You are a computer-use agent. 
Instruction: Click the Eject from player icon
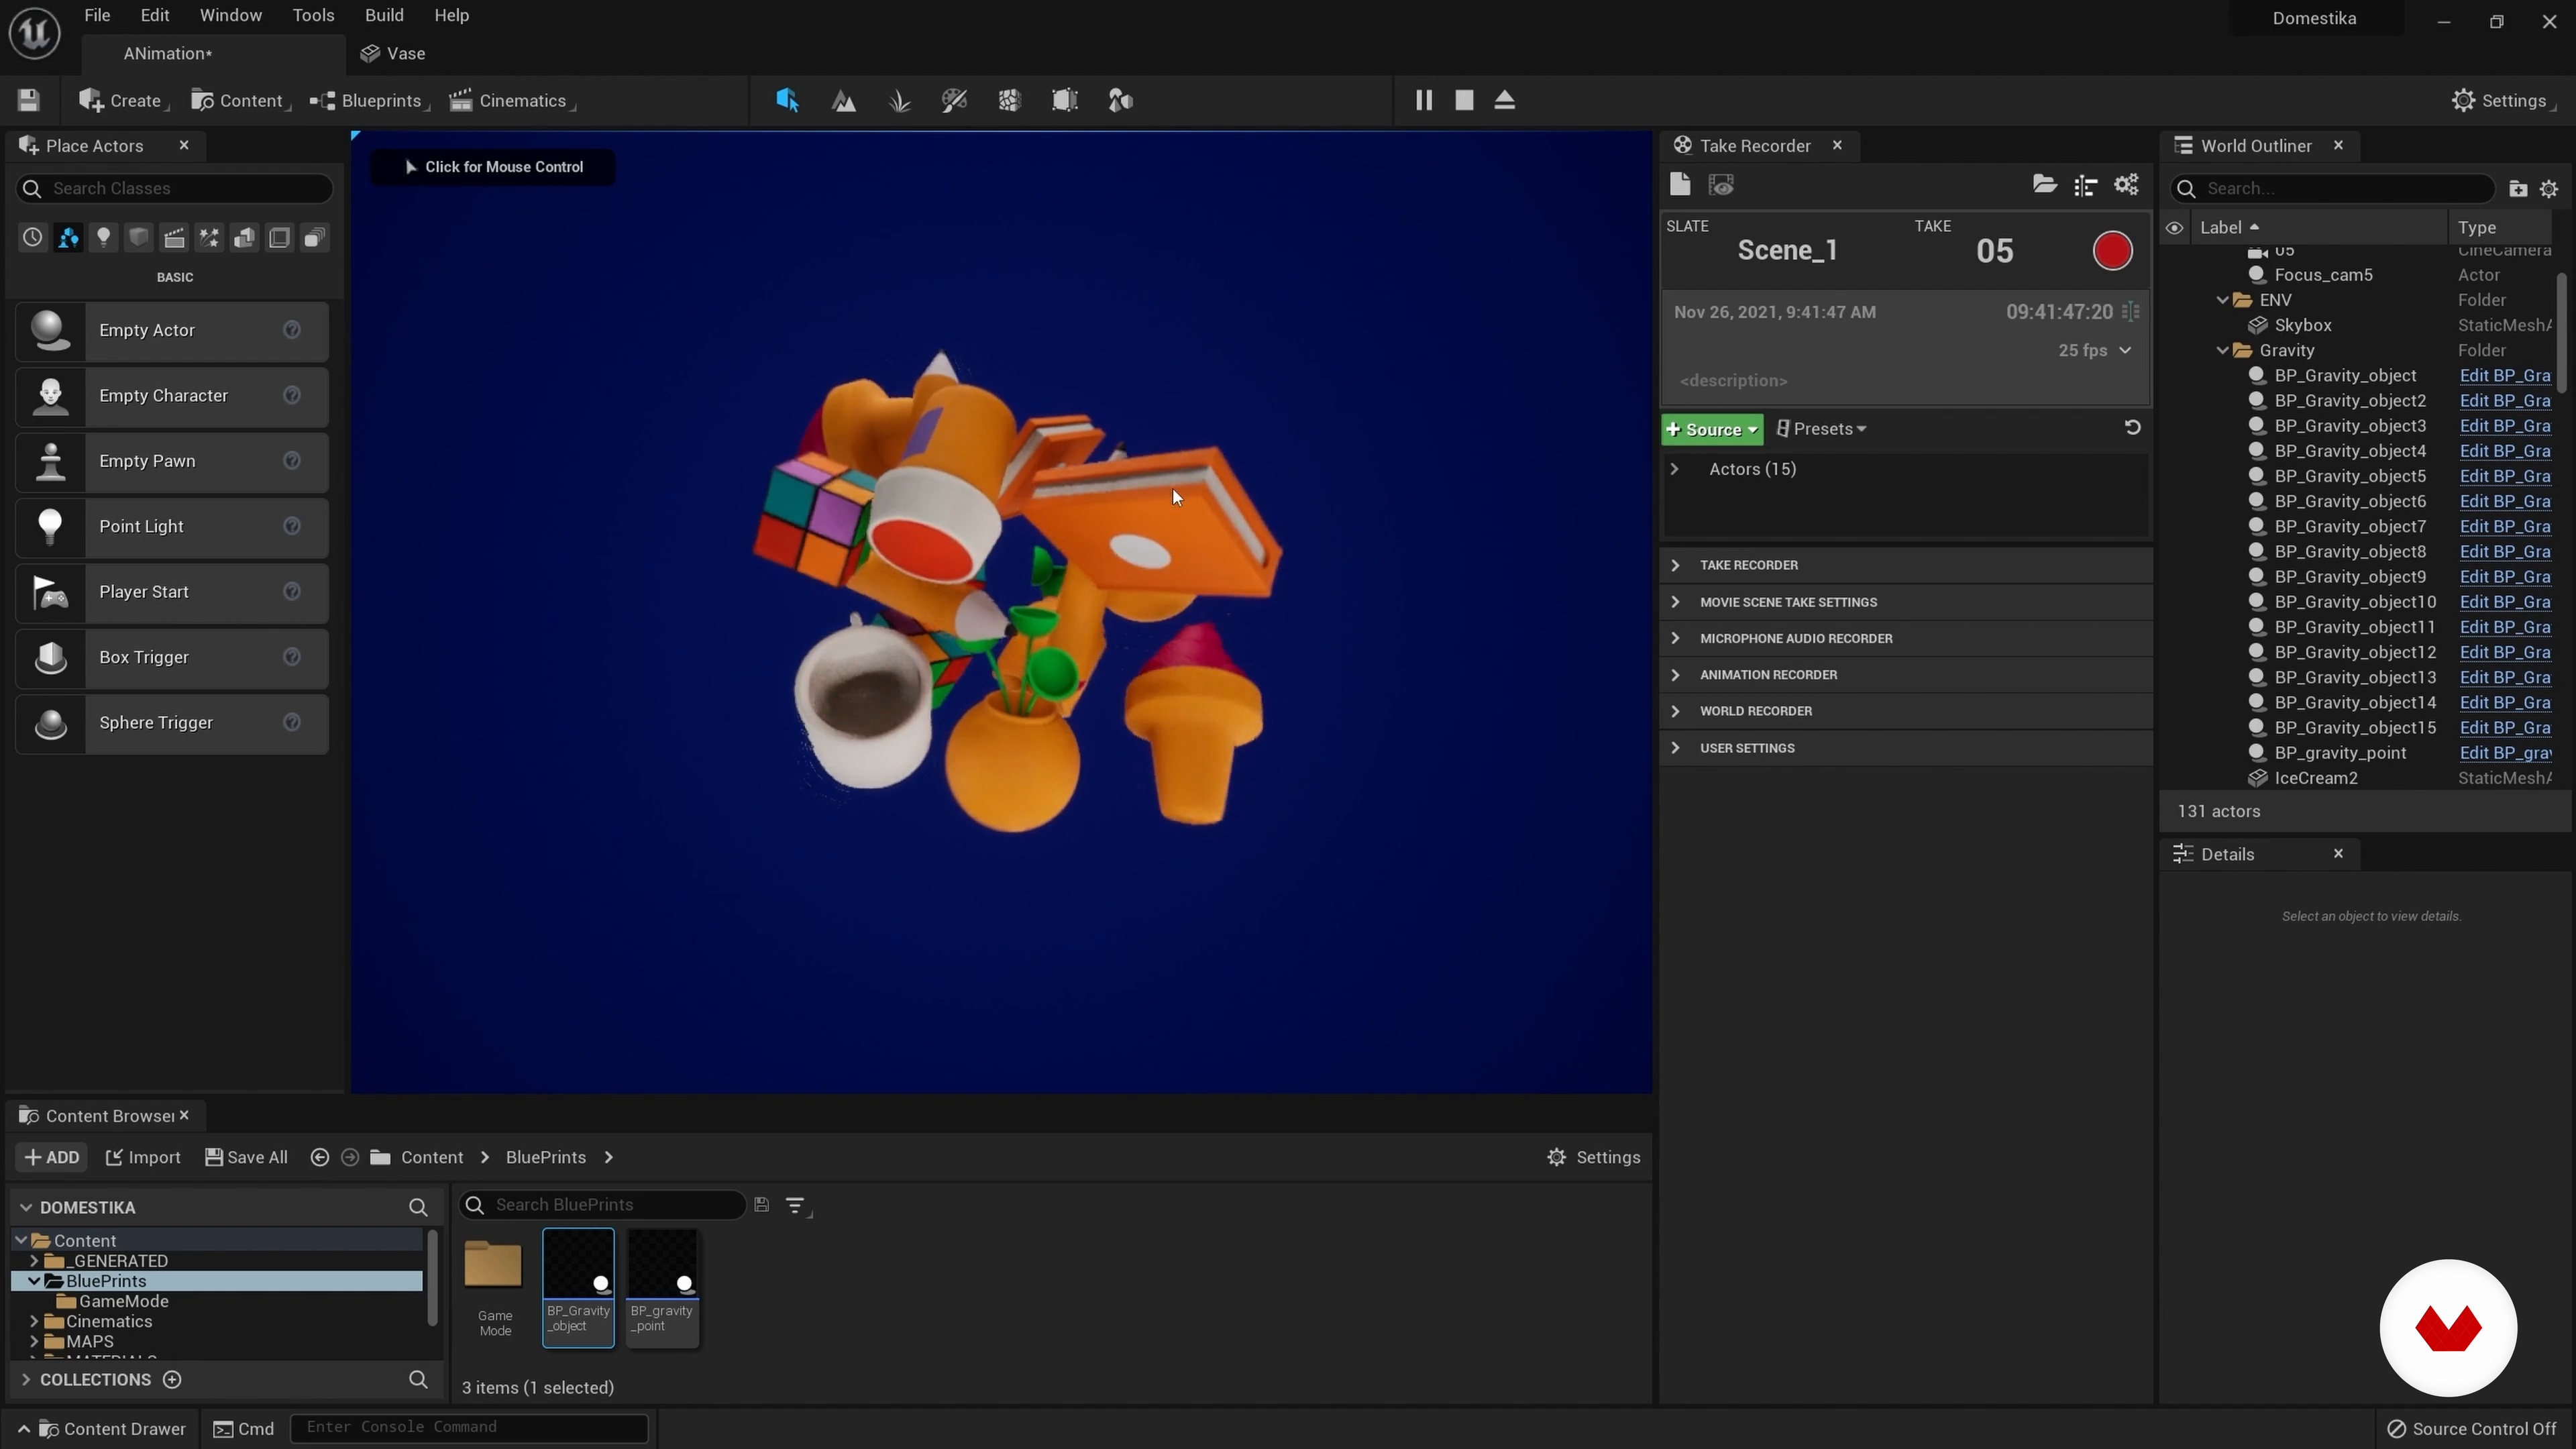coord(1504,100)
